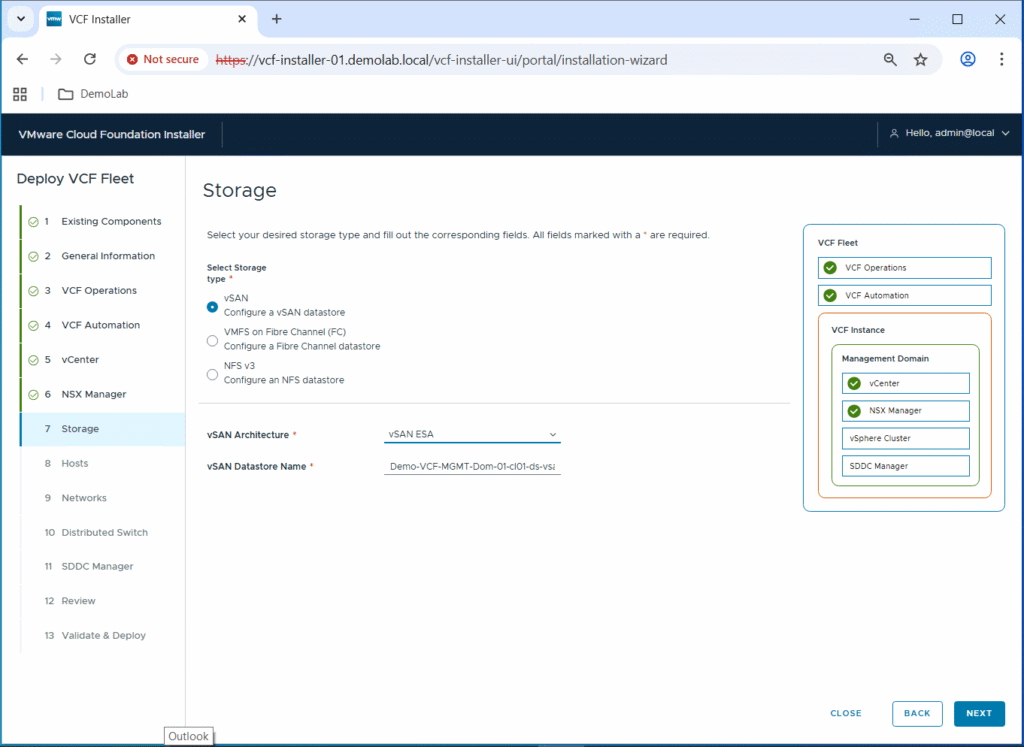Open the apps grid icon in bookmarks bar
The width and height of the screenshot is (1024, 747).
[x=19, y=94]
